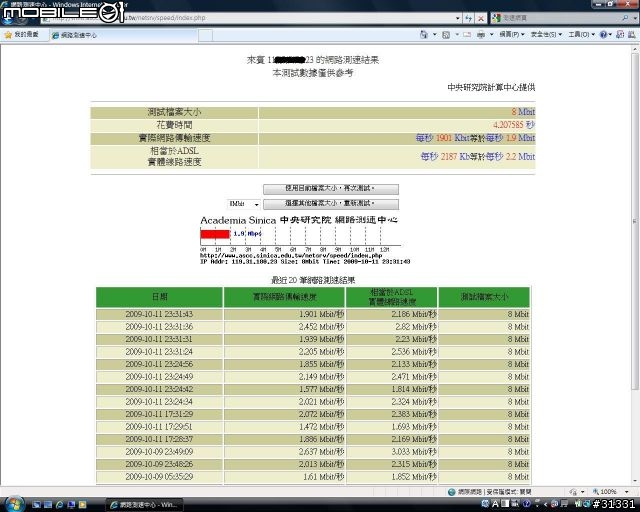Open the Page (網頁) menu
The height and width of the screenshot is (512, 640).
pyautogui.click(x=512, y=35)
